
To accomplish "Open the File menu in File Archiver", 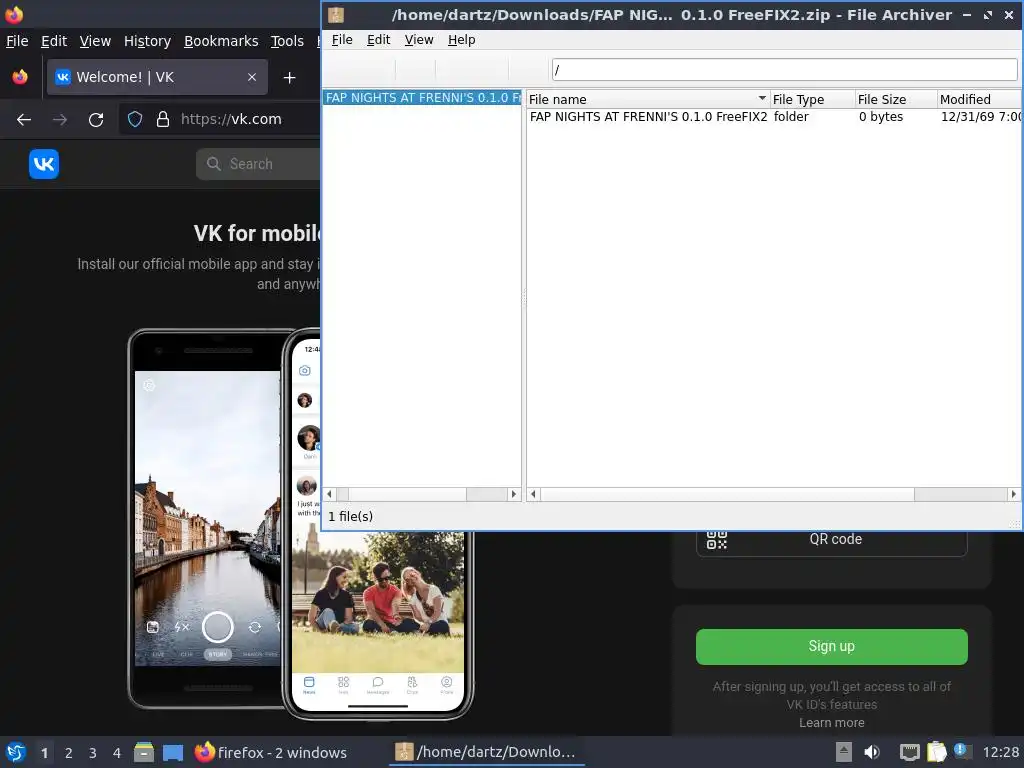I will pyautogui.click(x=342, y=40).
